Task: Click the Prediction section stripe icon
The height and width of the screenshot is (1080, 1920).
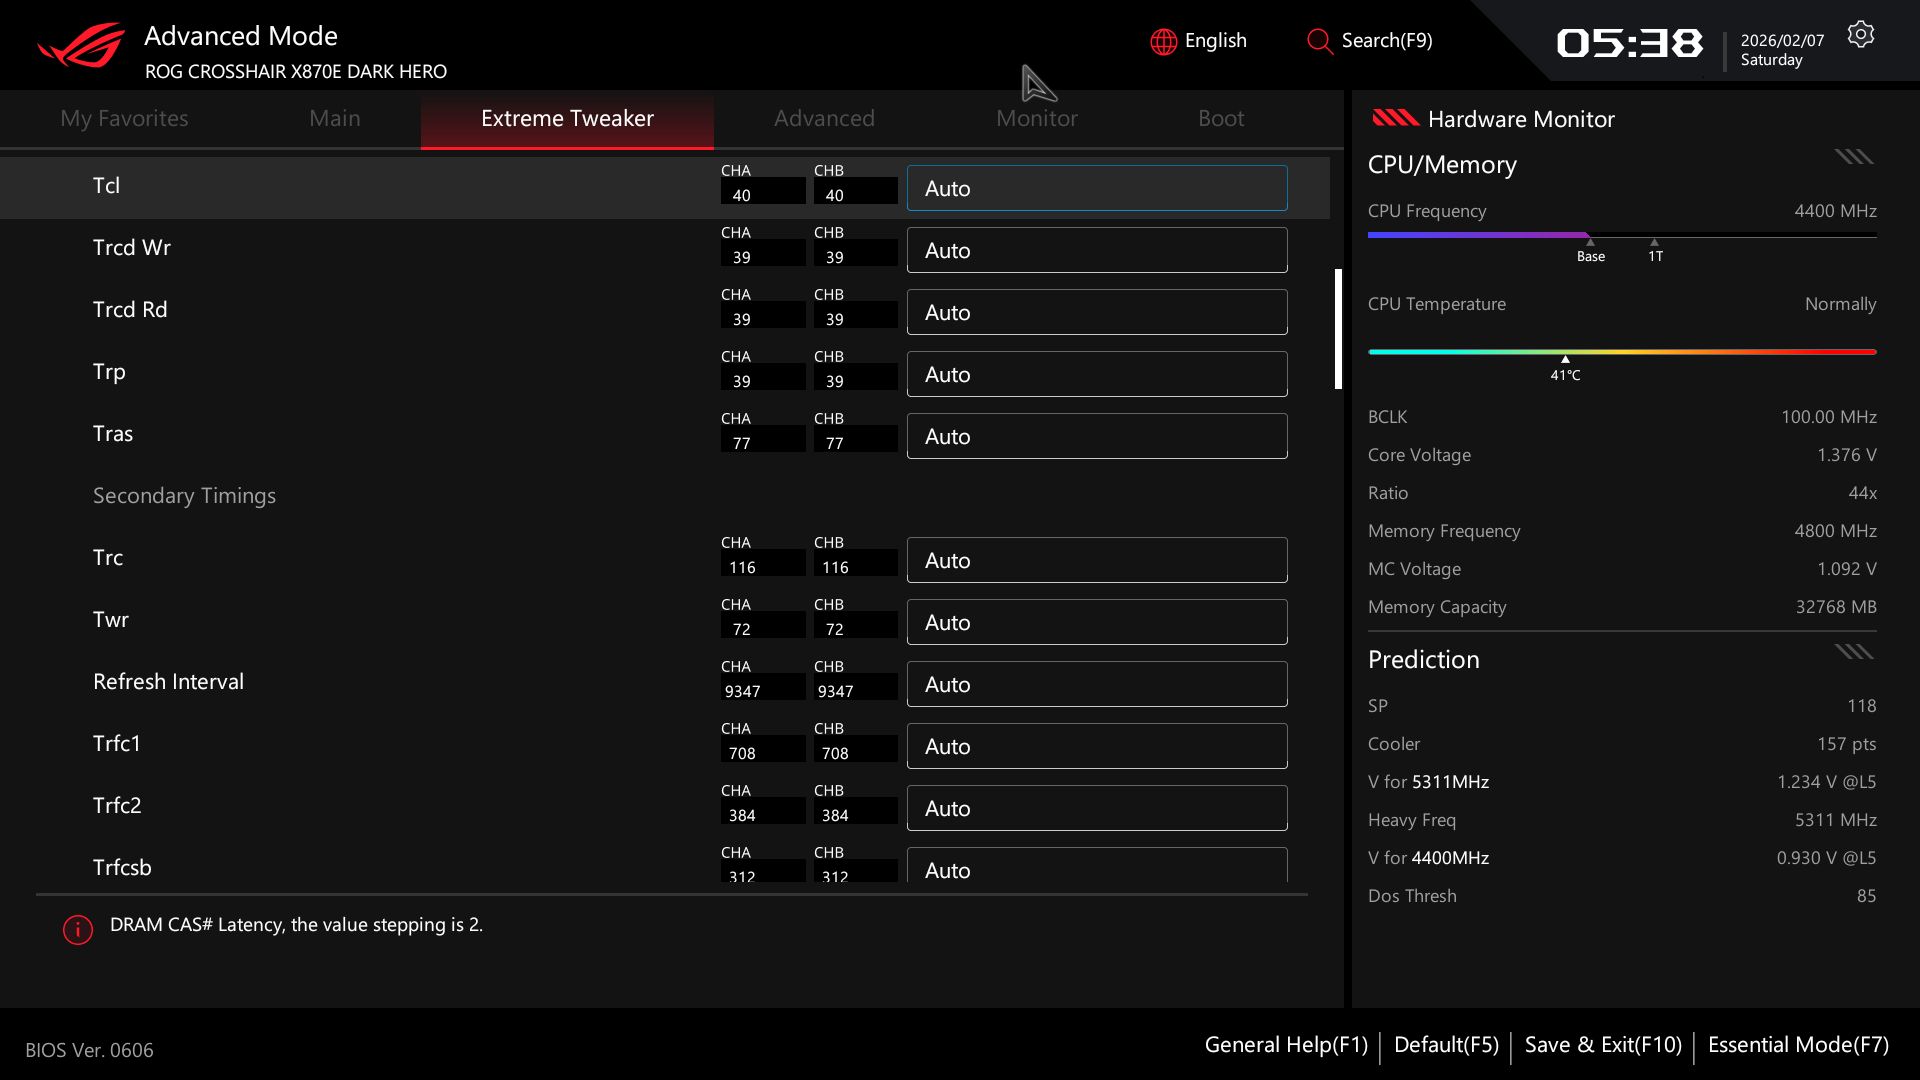Action: 1853,652
